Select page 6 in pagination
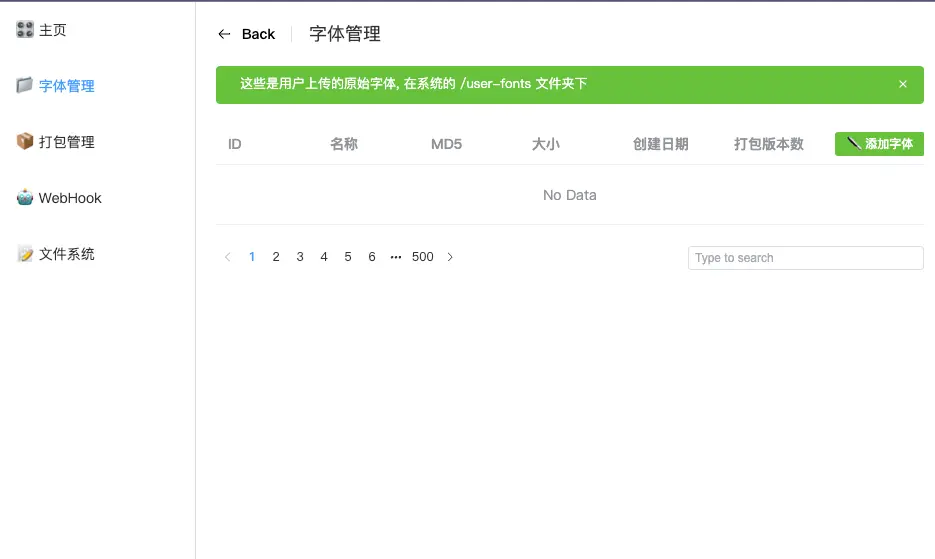Viewport: 935px width, 559px height. pos(372,257)
